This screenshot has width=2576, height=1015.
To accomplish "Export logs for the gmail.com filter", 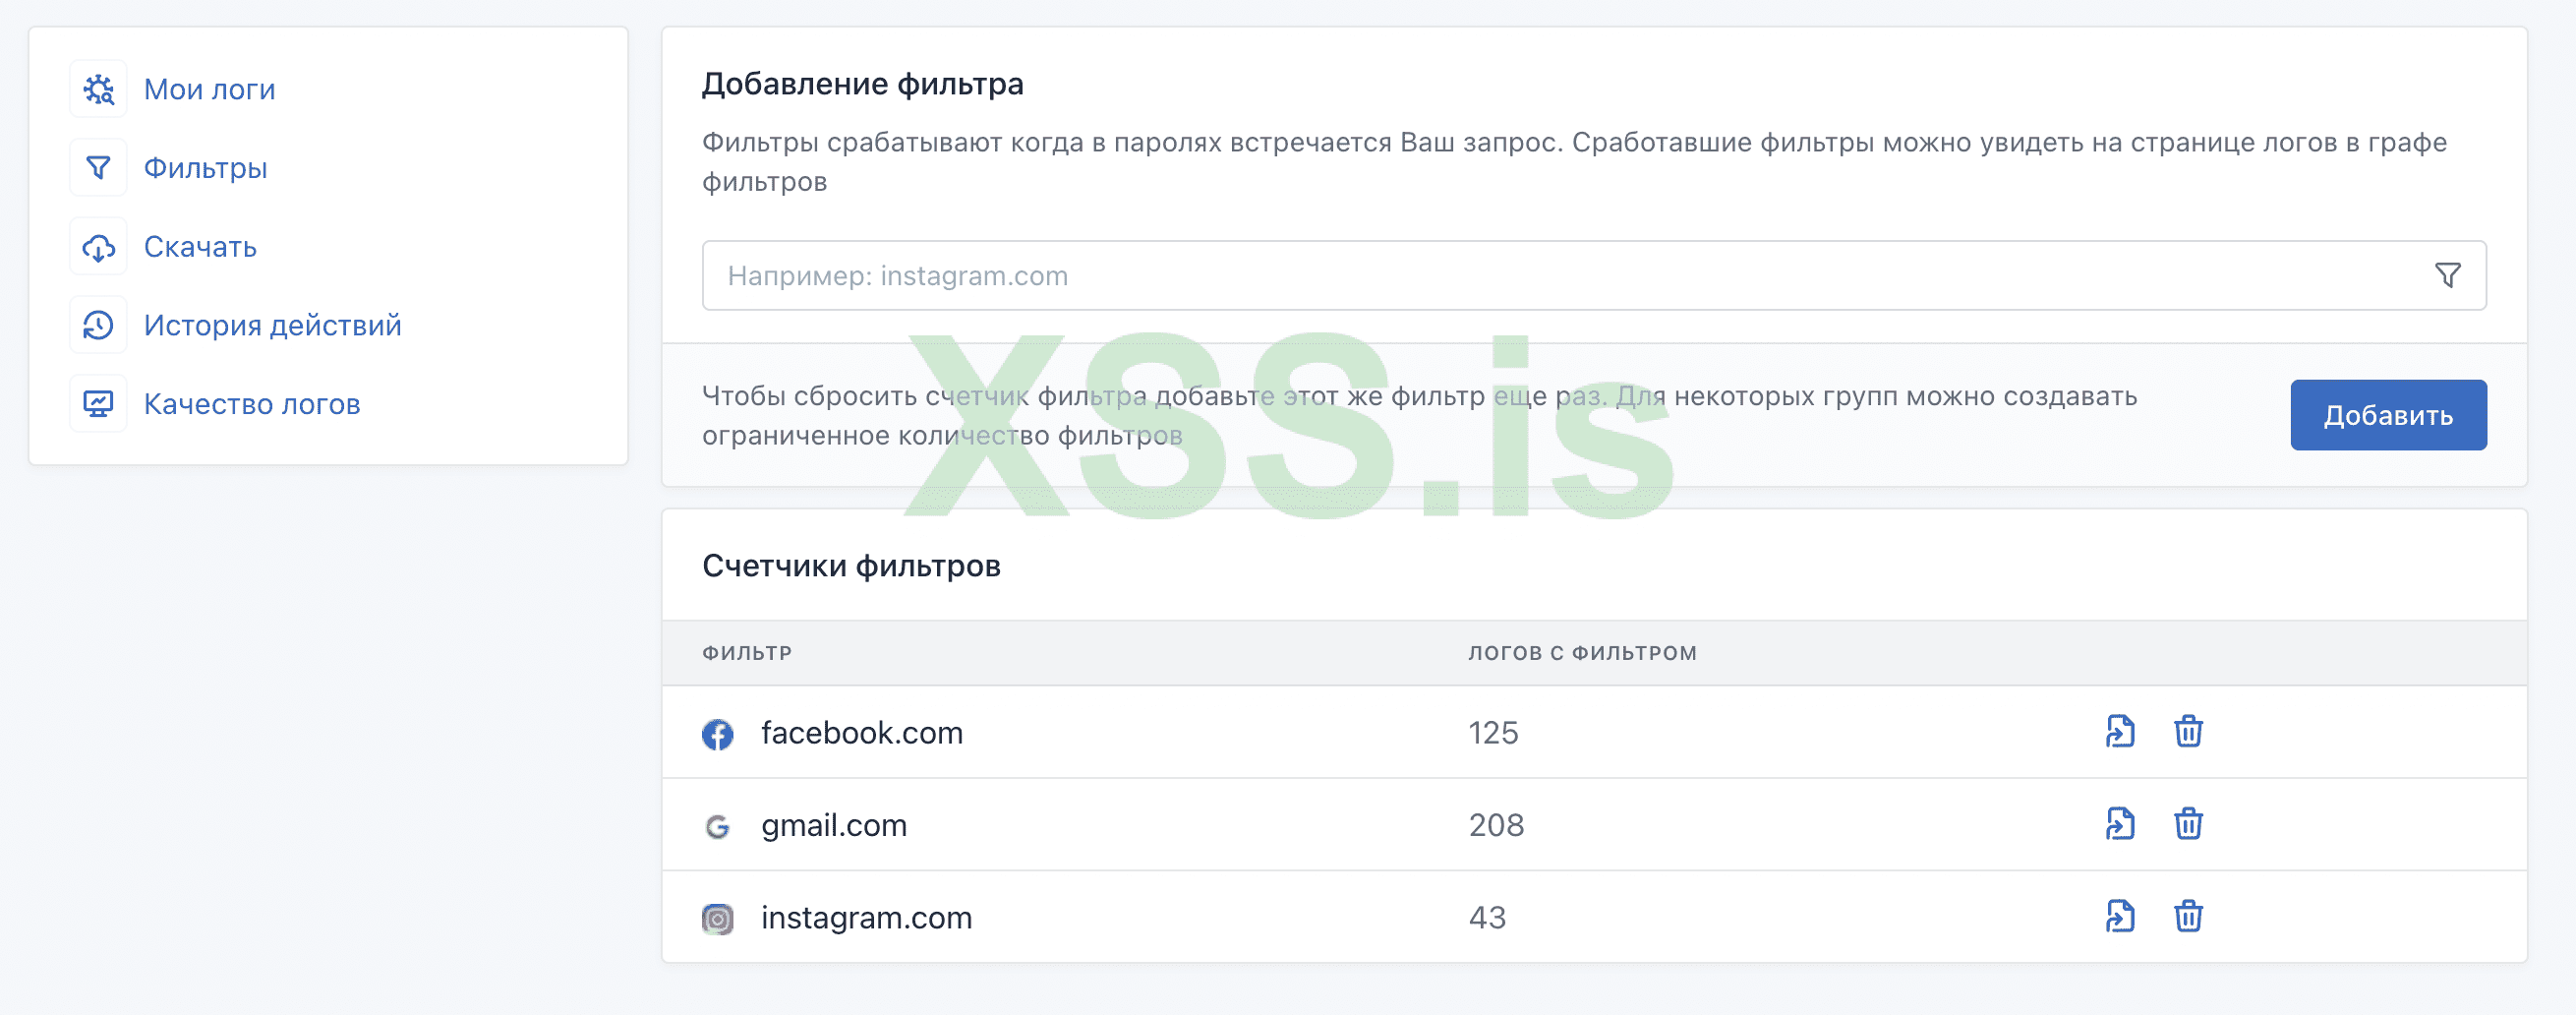I will click(x=2120, y=824).
